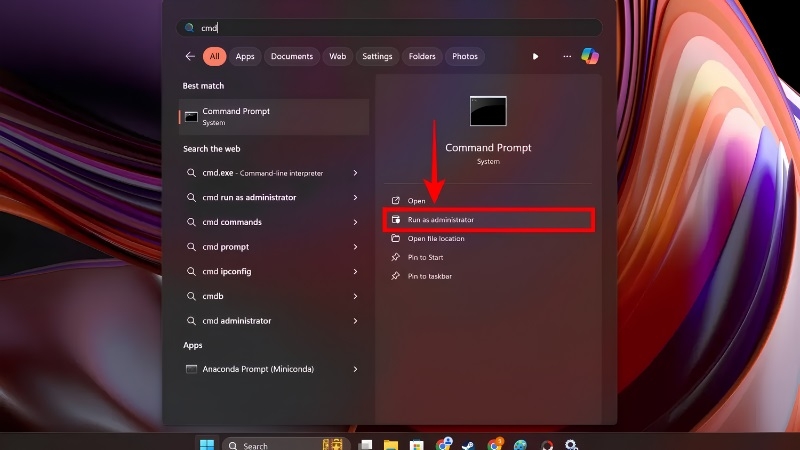Show more filters with the play arrow
The image size is (800, 450).
pyautogui.click(x=535, y=56)
